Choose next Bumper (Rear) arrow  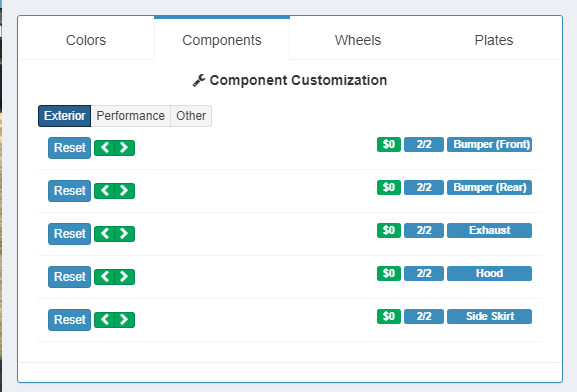coord(125,191)
